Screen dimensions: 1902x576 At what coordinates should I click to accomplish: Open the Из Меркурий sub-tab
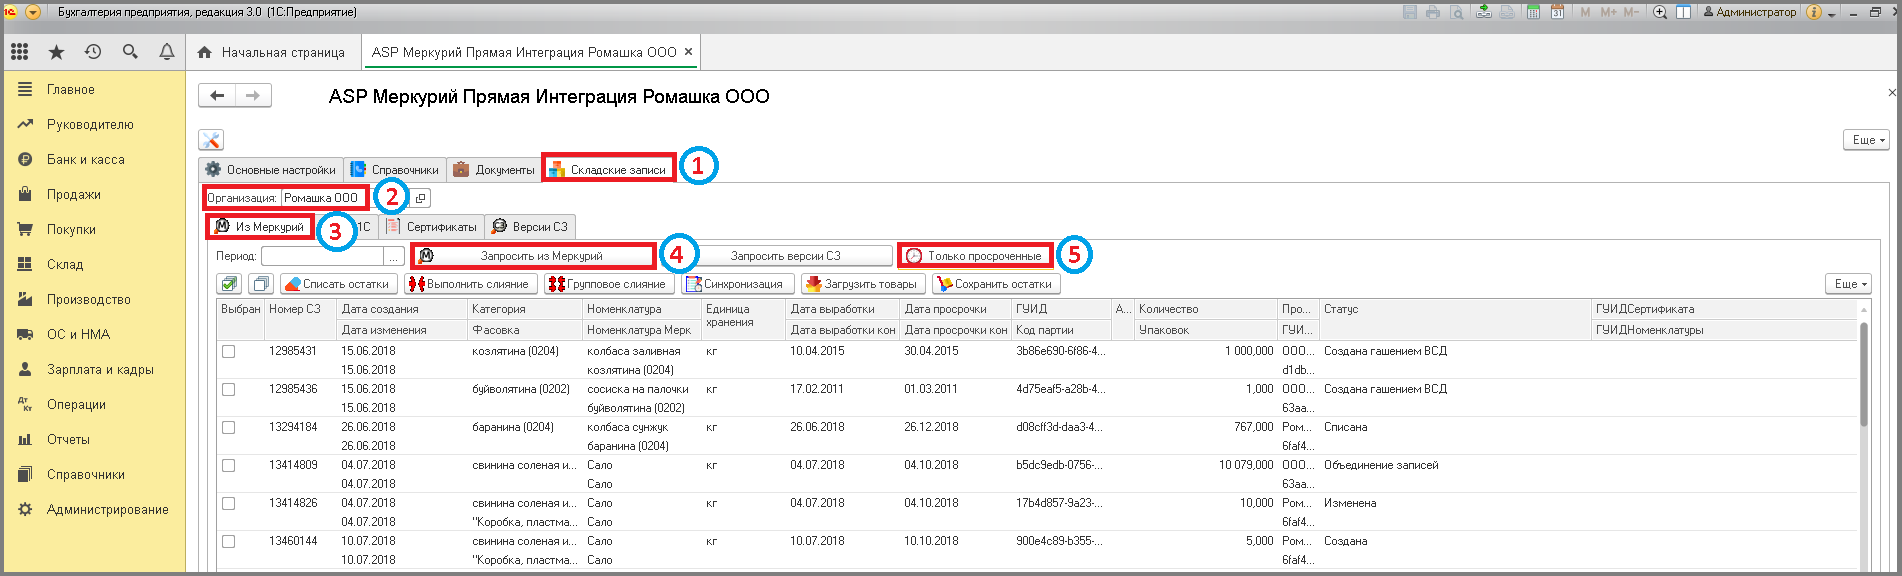coord(260,227)
